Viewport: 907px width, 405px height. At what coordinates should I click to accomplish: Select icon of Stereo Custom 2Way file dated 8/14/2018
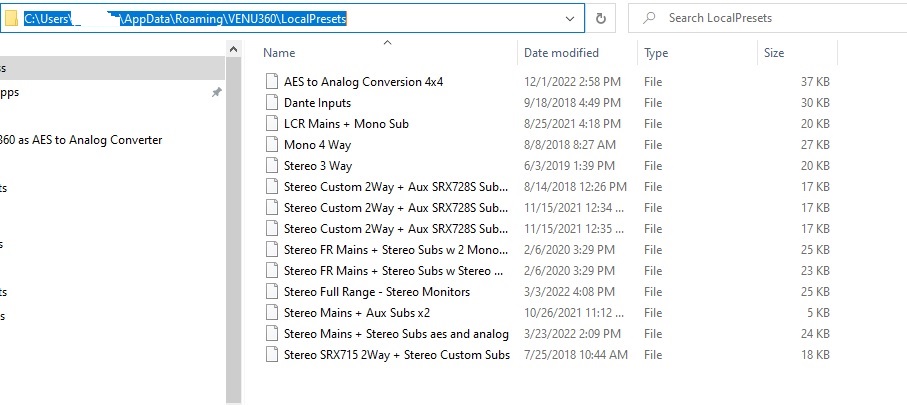tap(272, 186)
